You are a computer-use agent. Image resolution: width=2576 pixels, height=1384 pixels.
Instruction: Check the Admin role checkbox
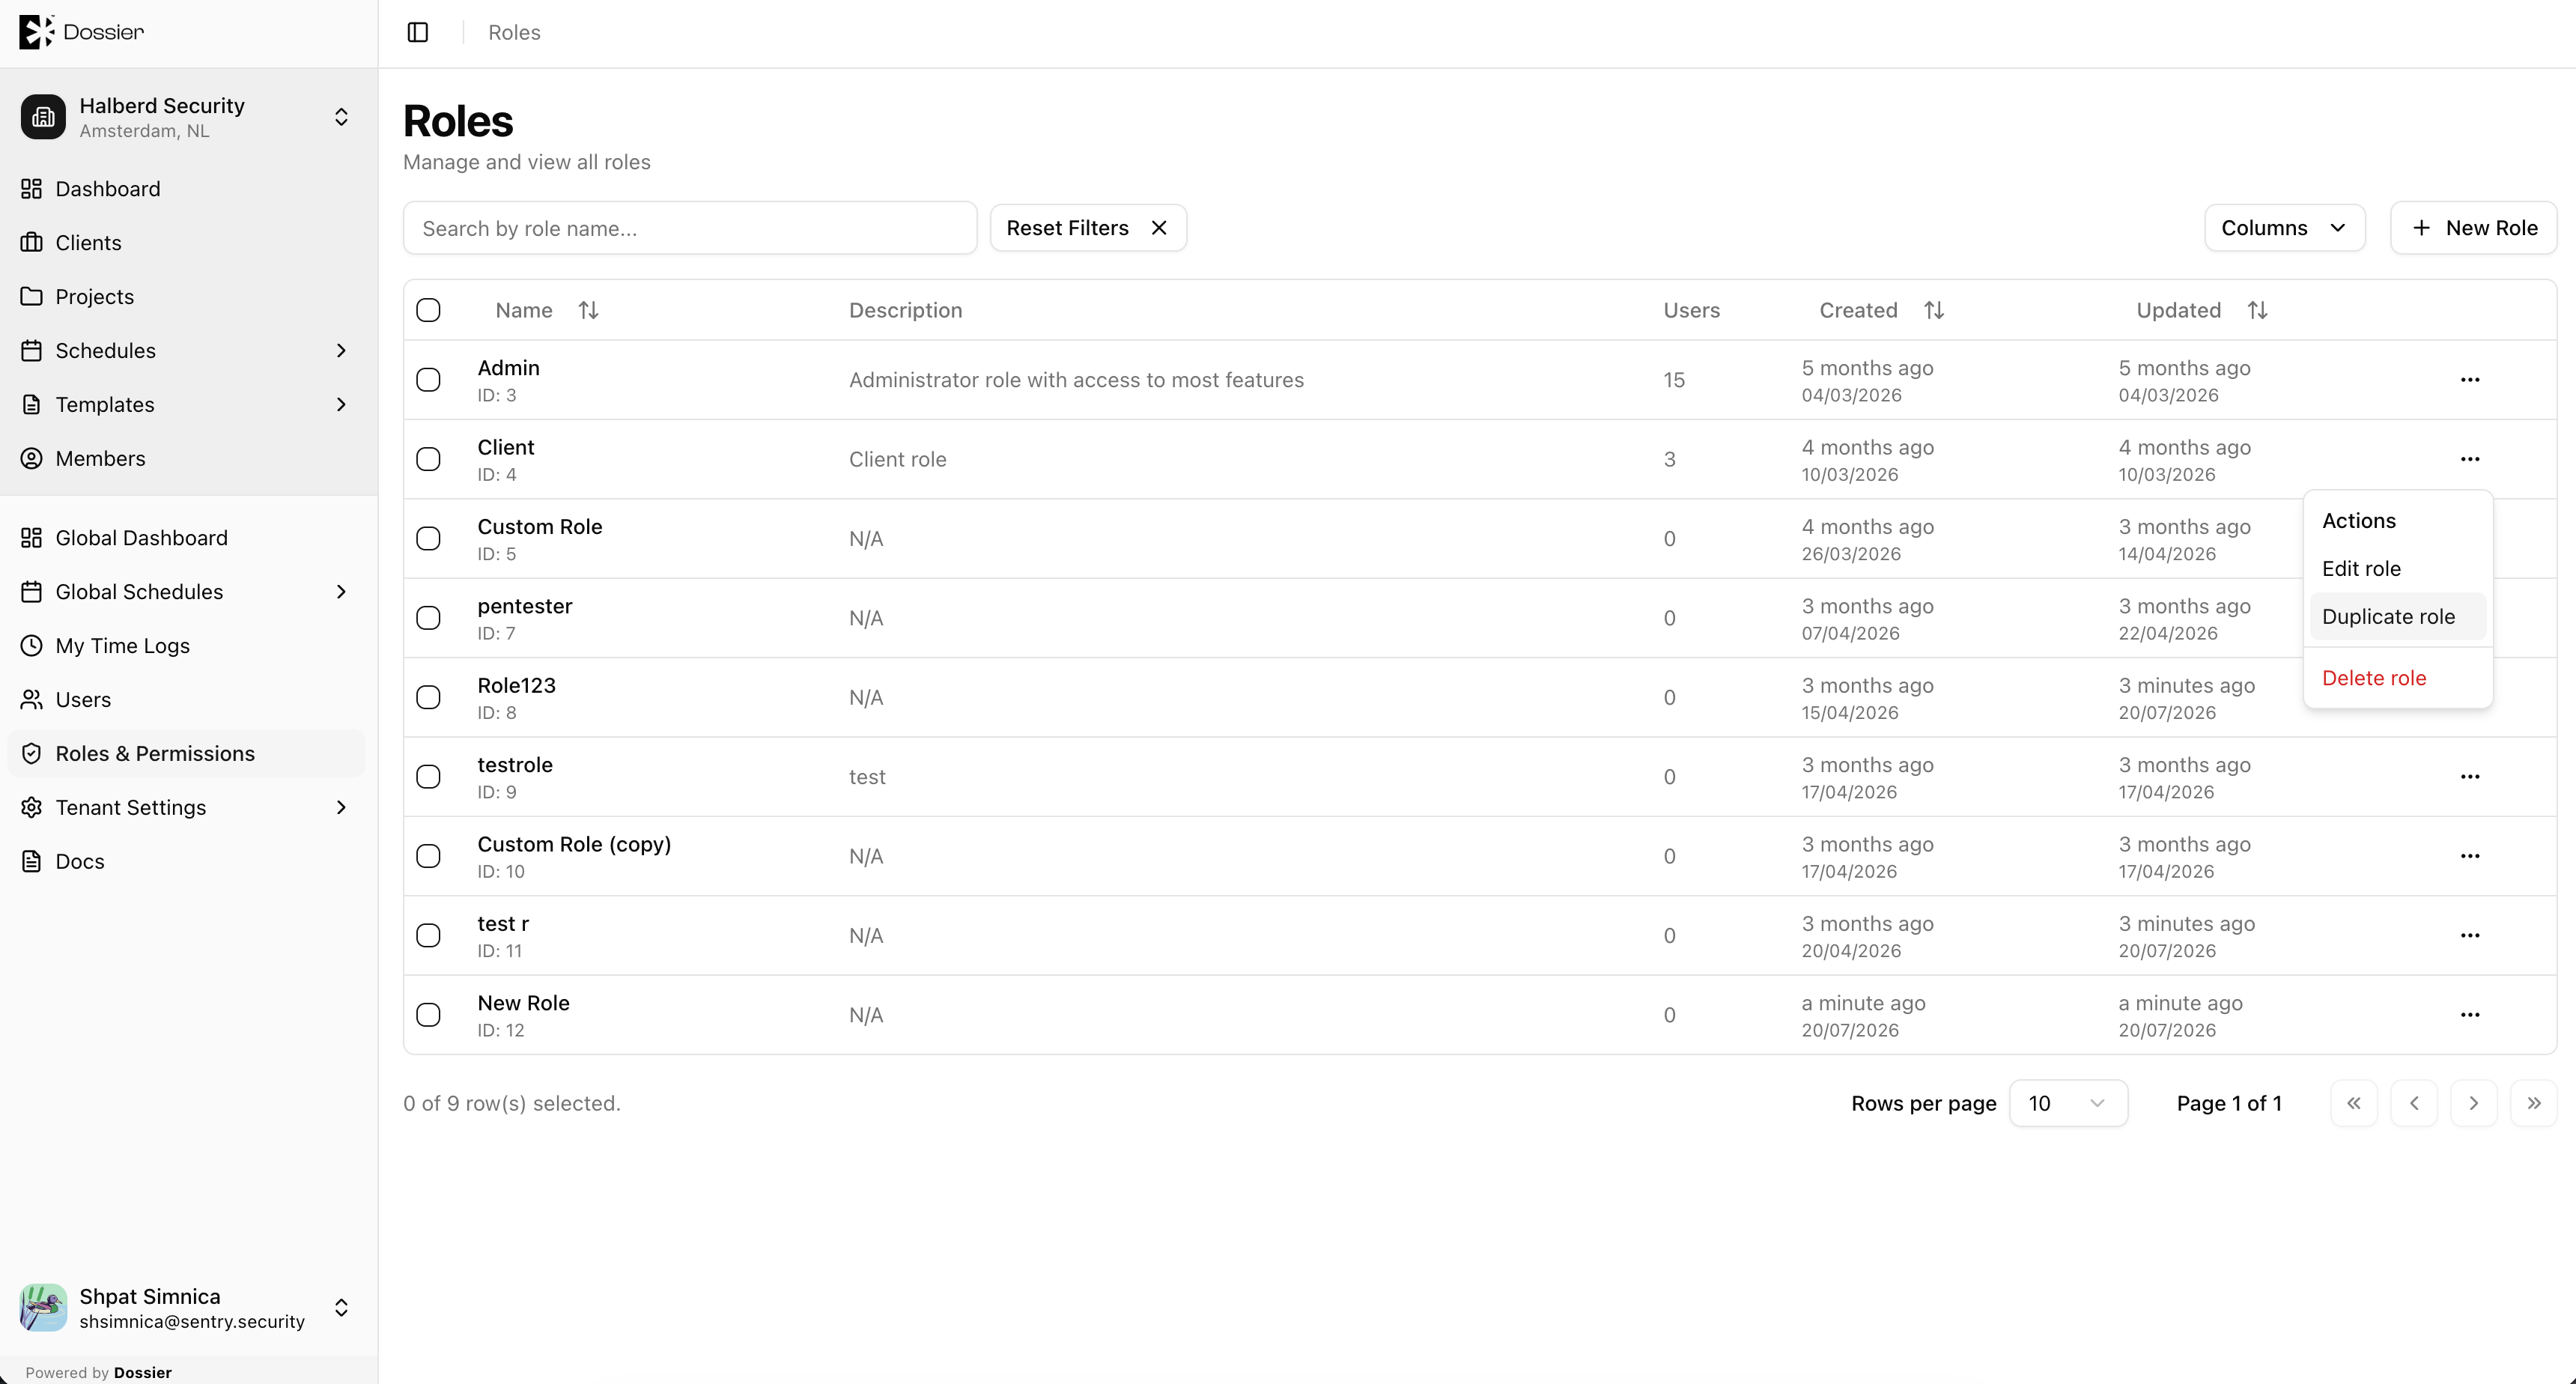[428, 380]
